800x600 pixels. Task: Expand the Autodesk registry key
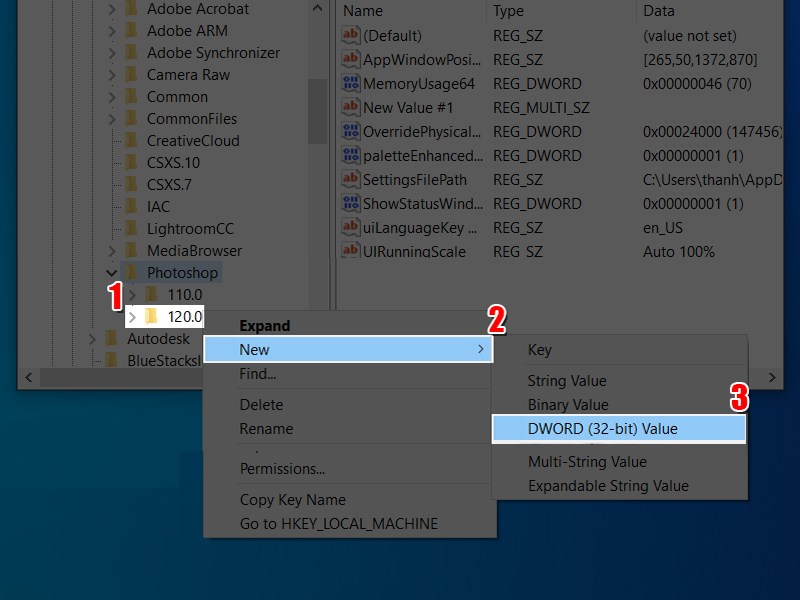93,339
